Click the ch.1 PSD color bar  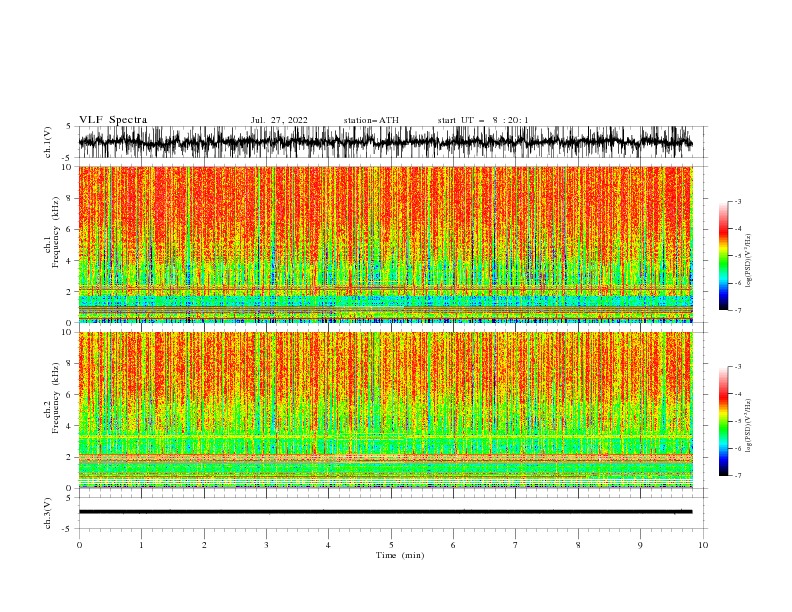(x=723, y=256)
